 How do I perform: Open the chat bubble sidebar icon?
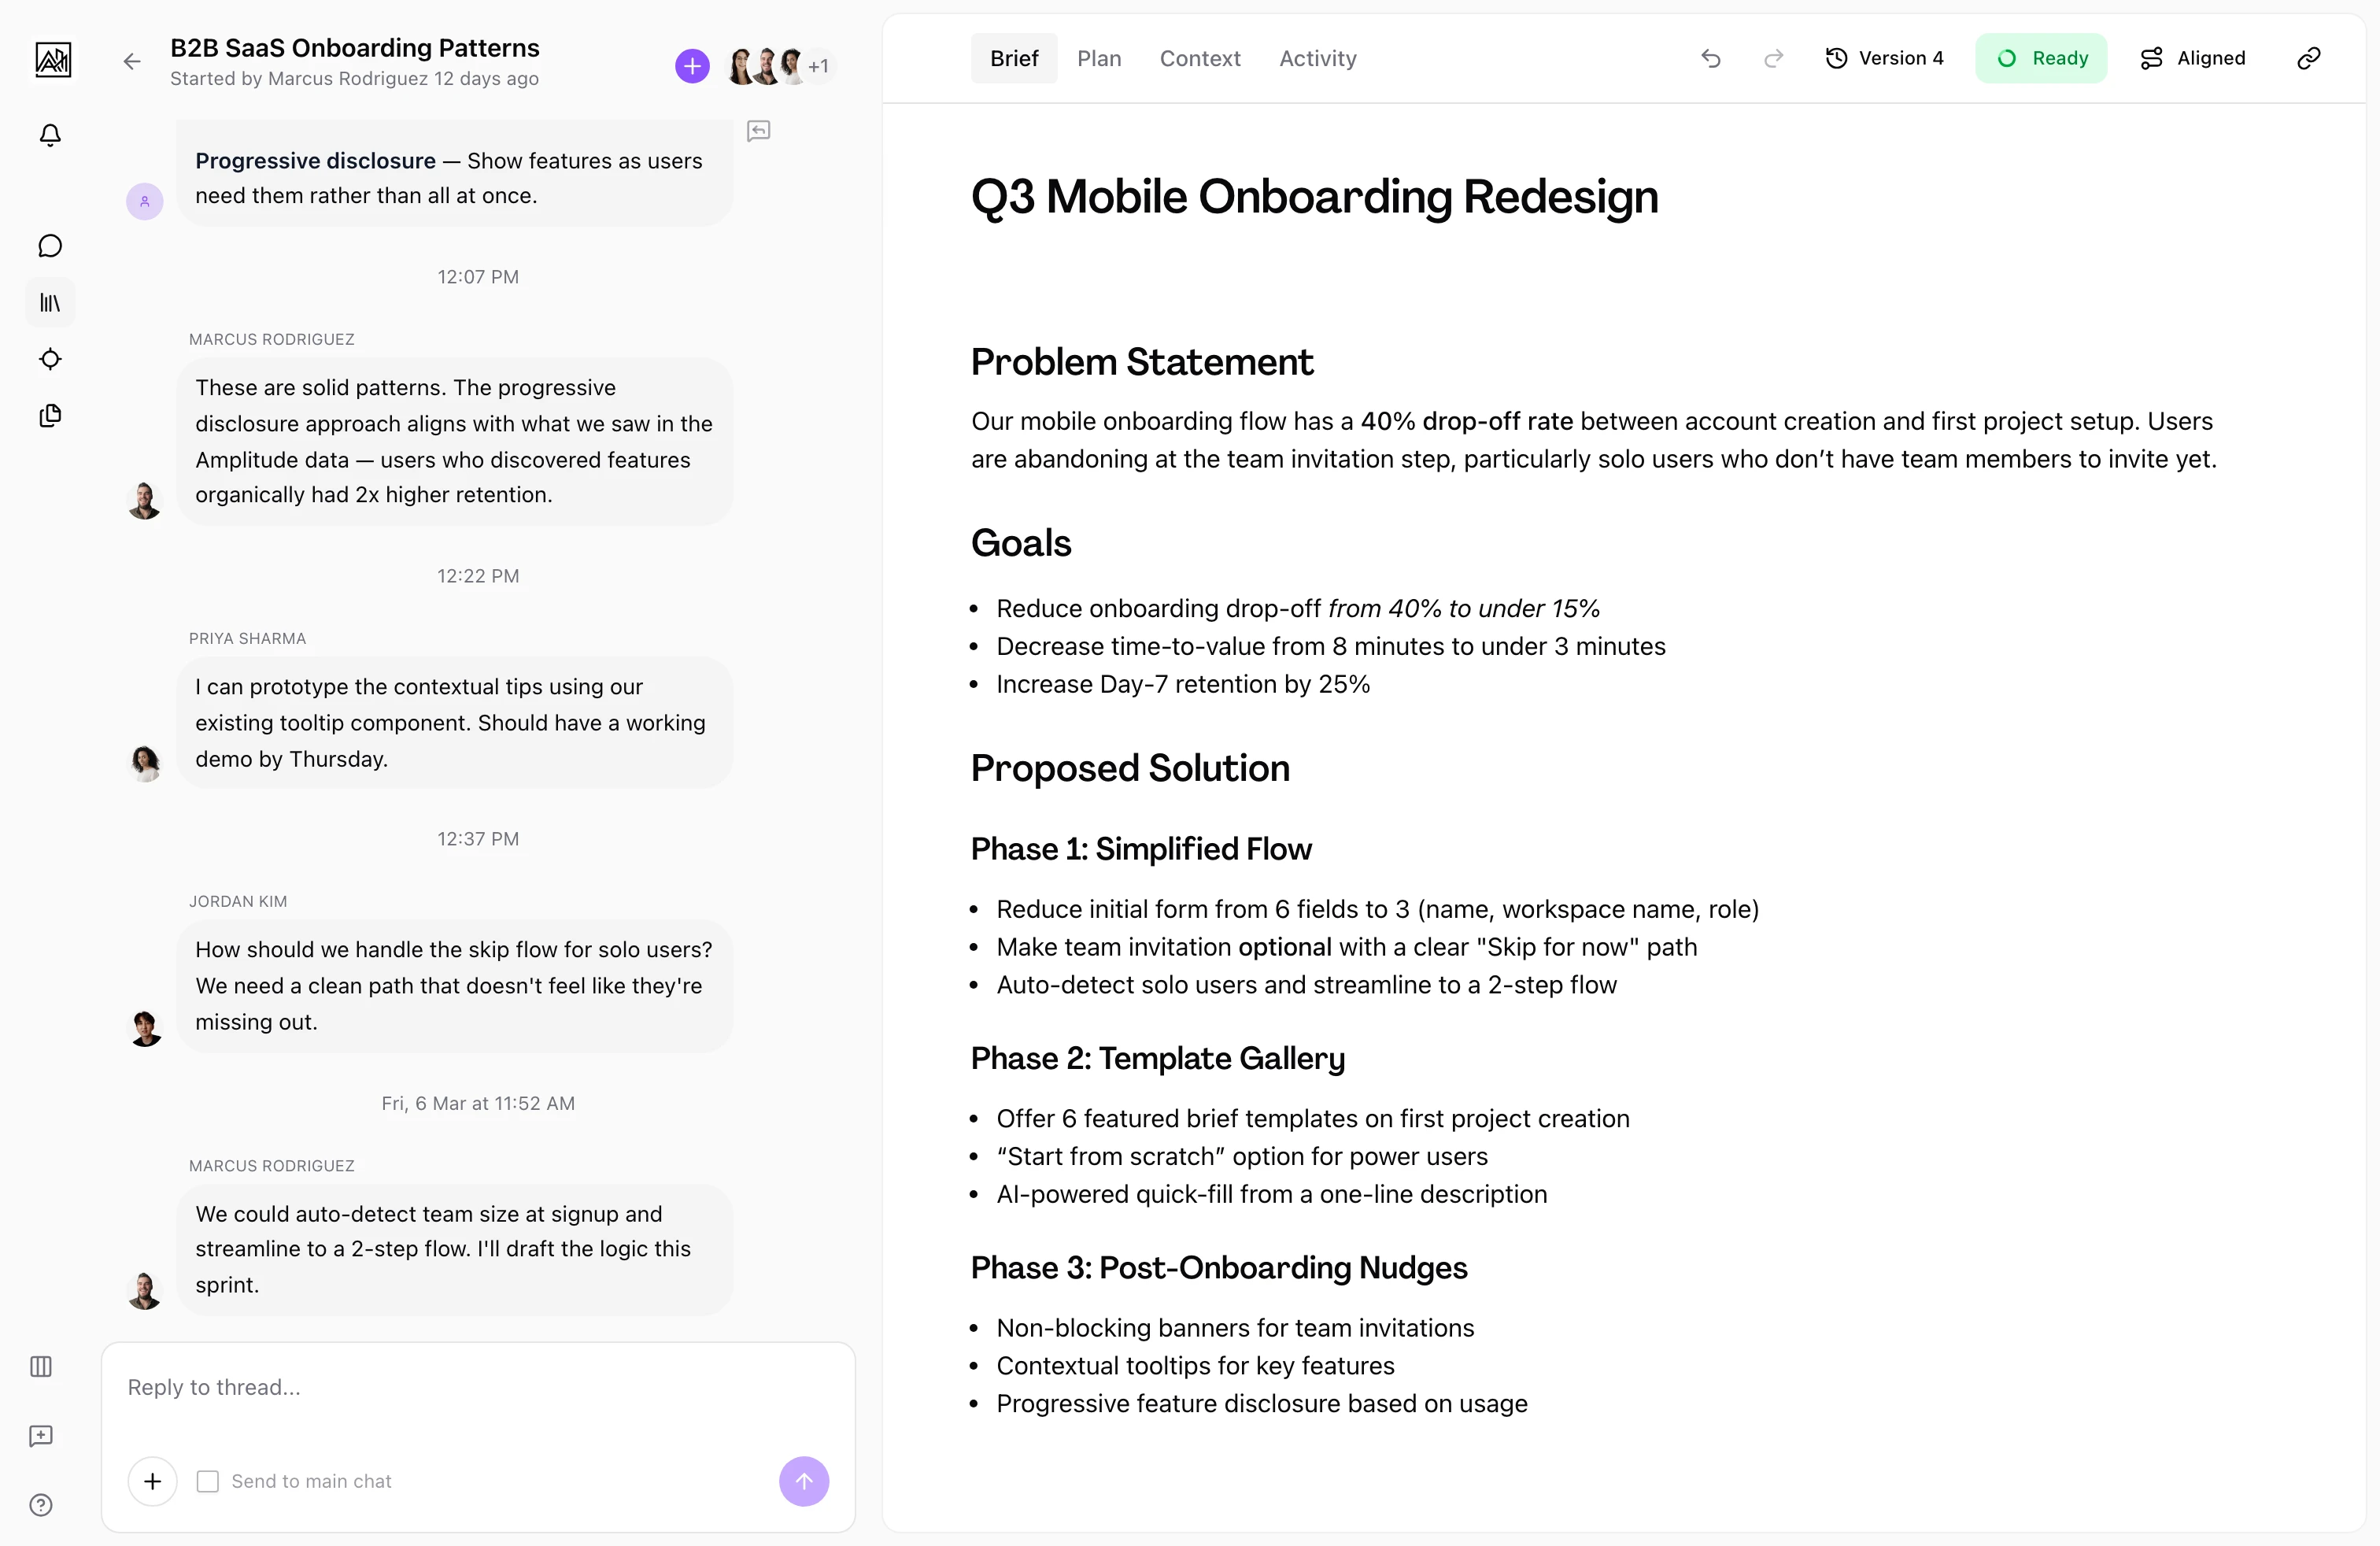coord(50,246)
